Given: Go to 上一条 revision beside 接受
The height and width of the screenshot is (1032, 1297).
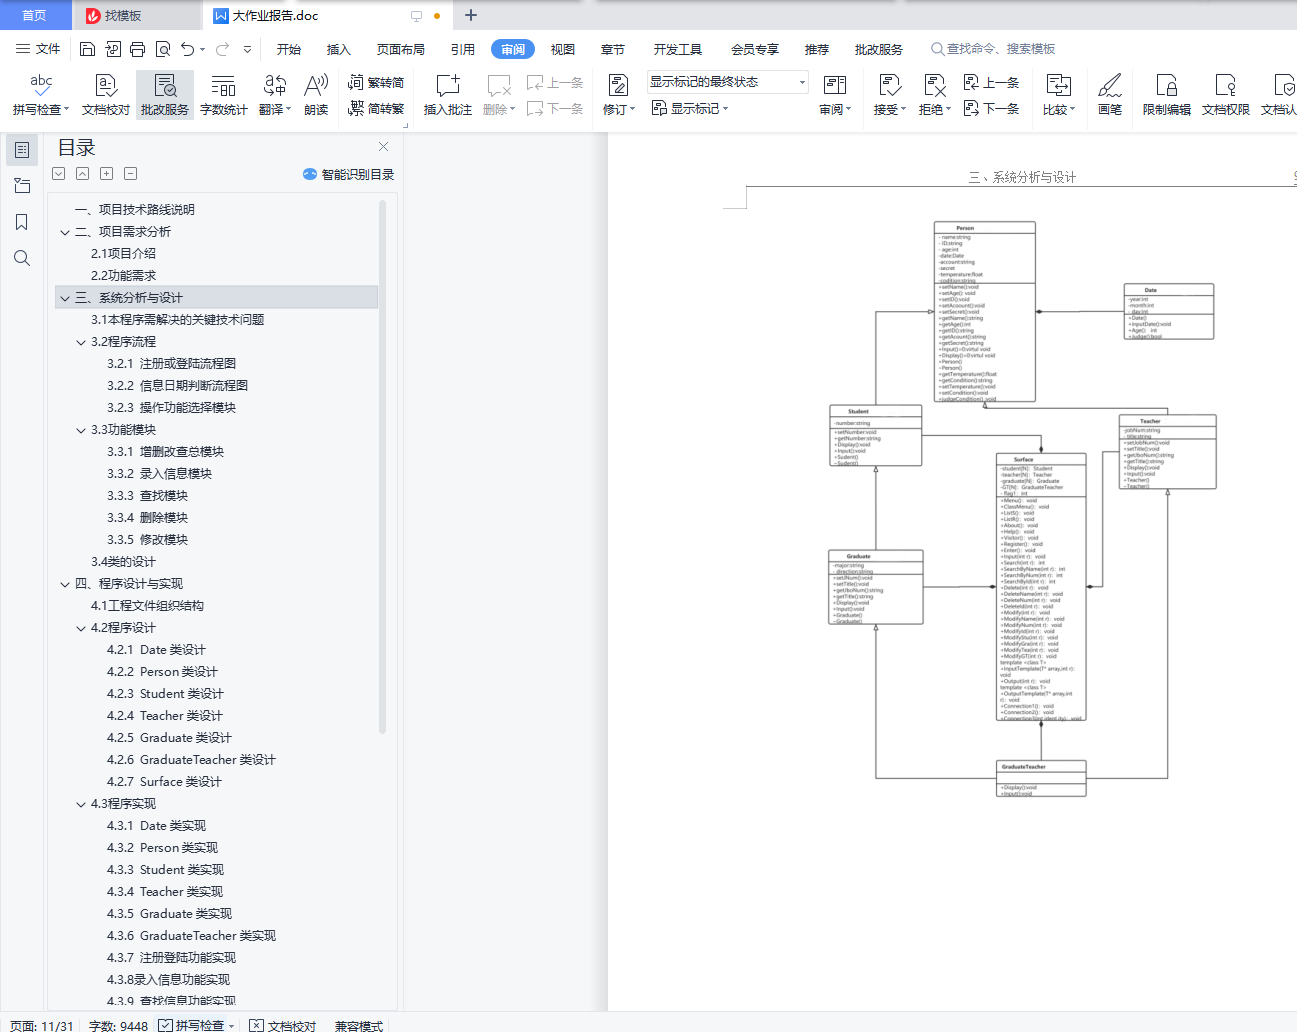Looking at the screenshot, I should click(991, 83).
